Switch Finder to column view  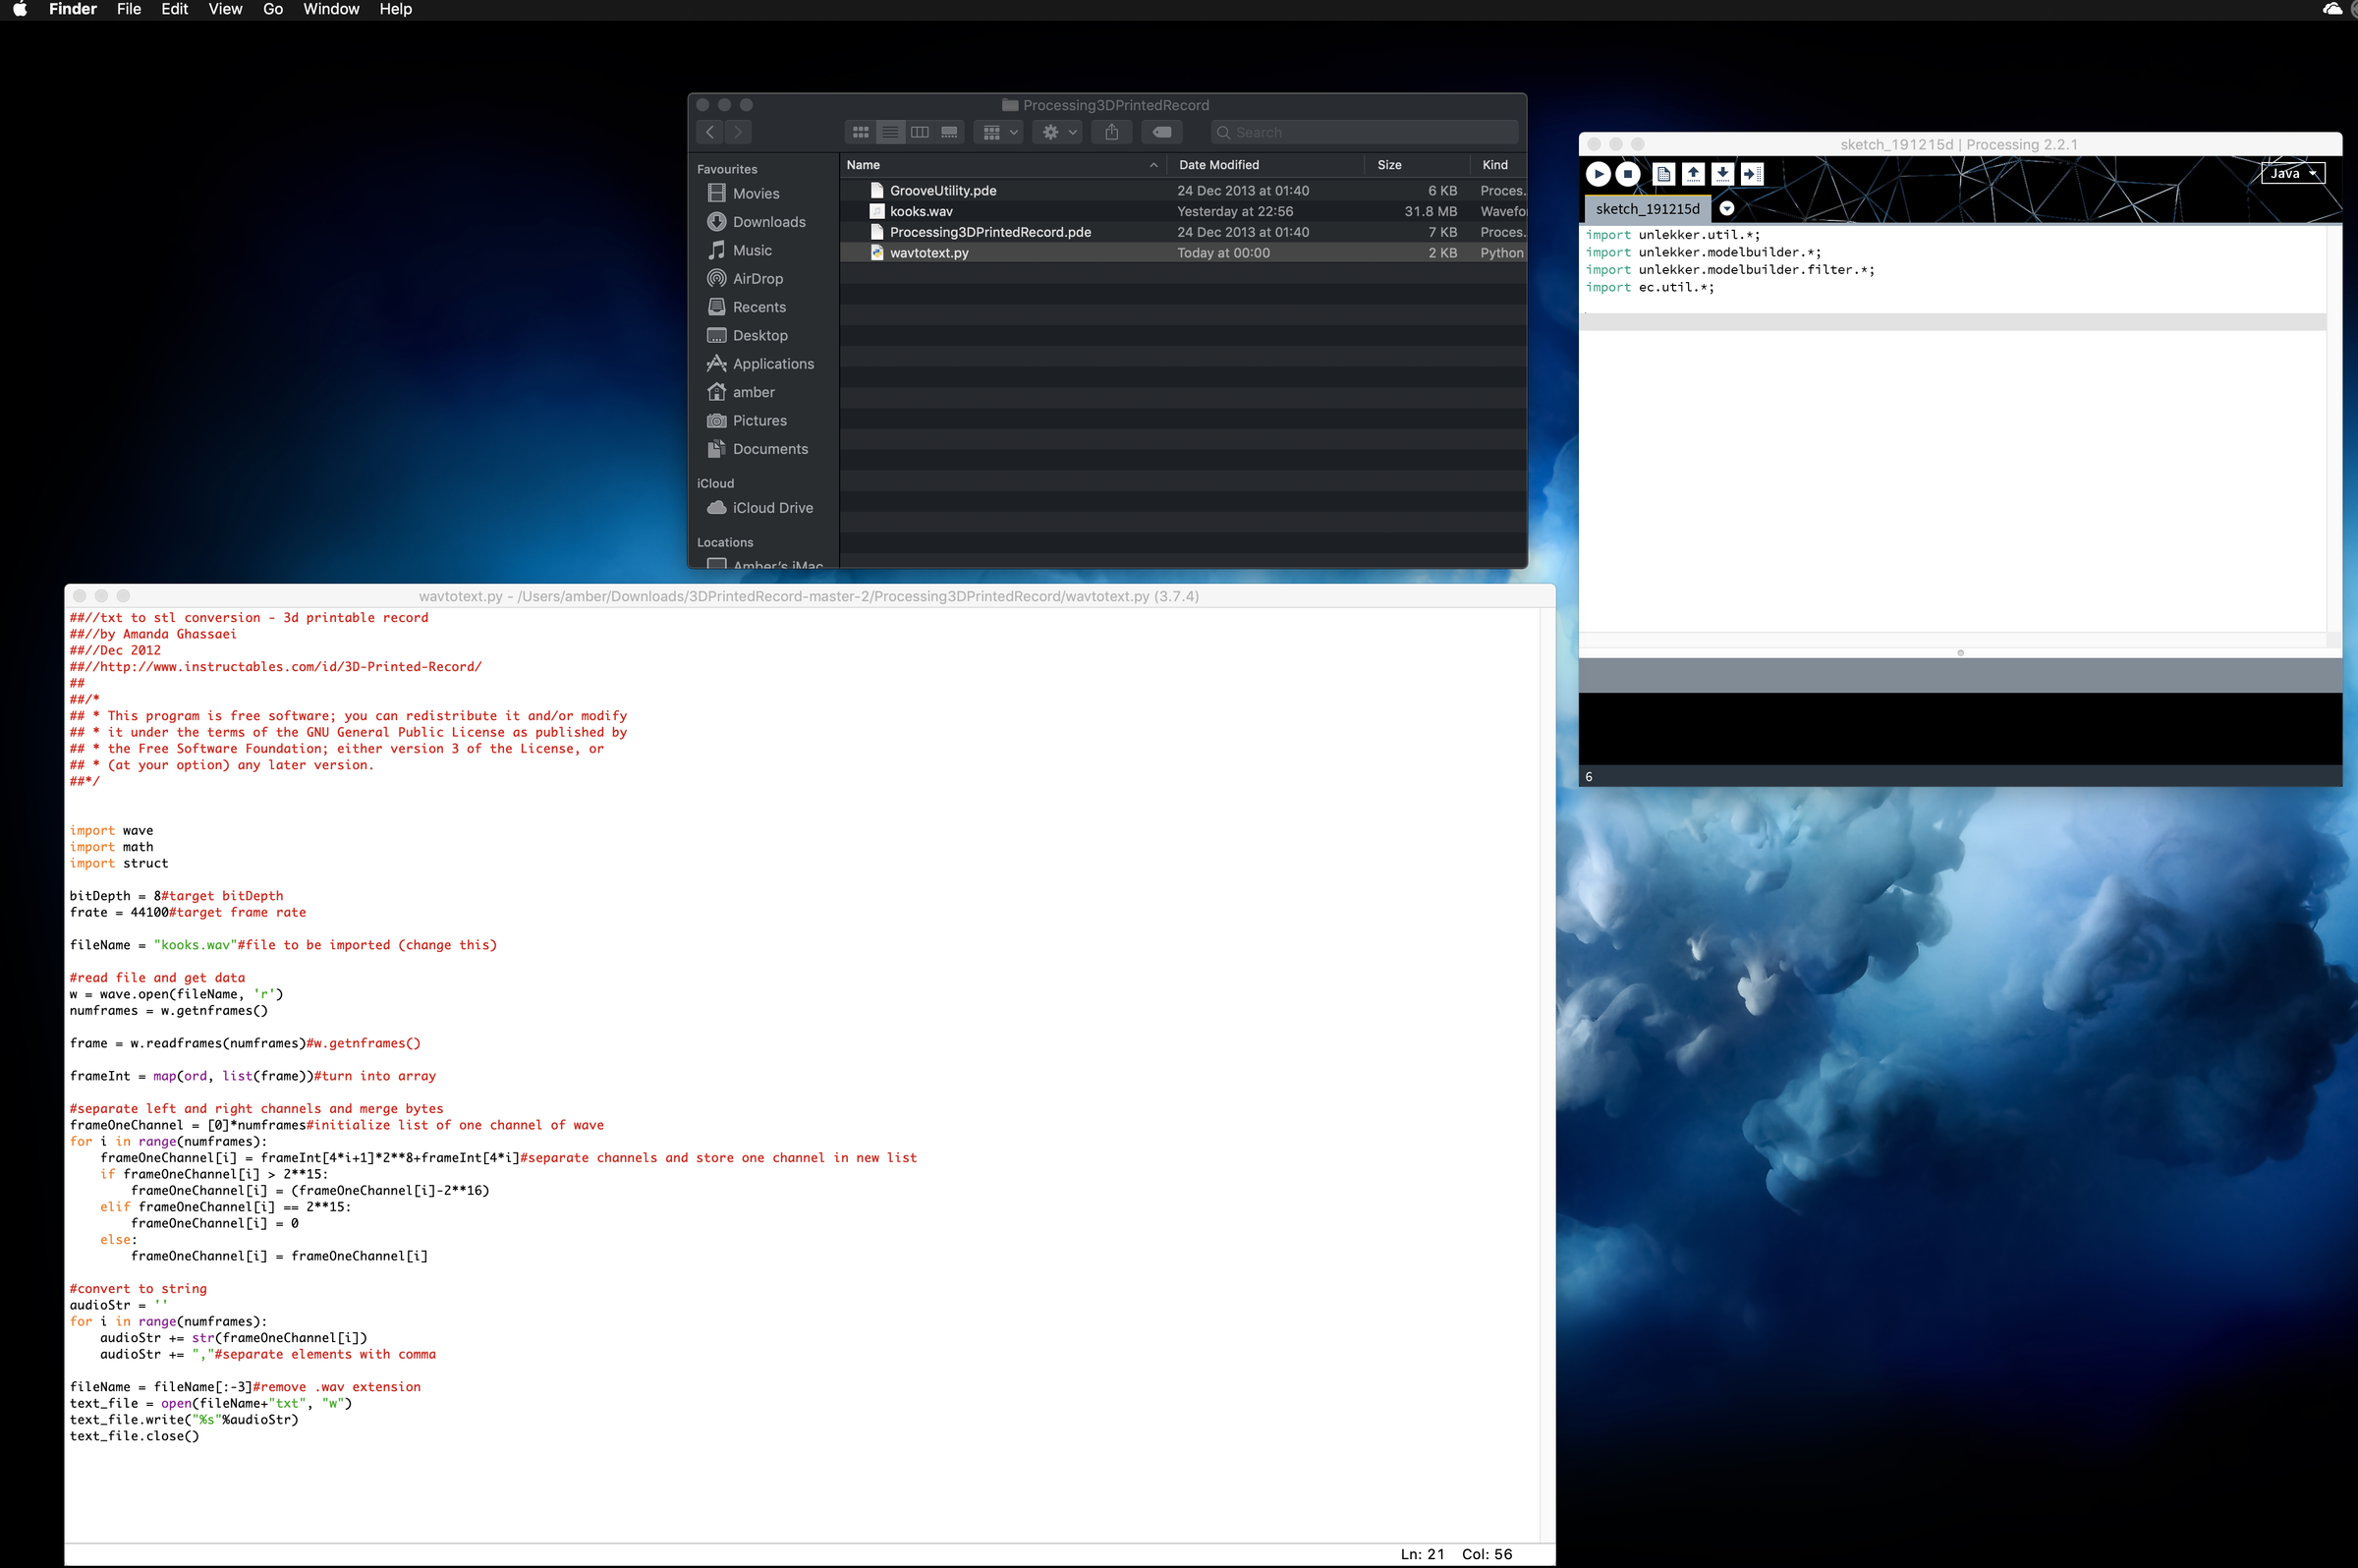920,132
